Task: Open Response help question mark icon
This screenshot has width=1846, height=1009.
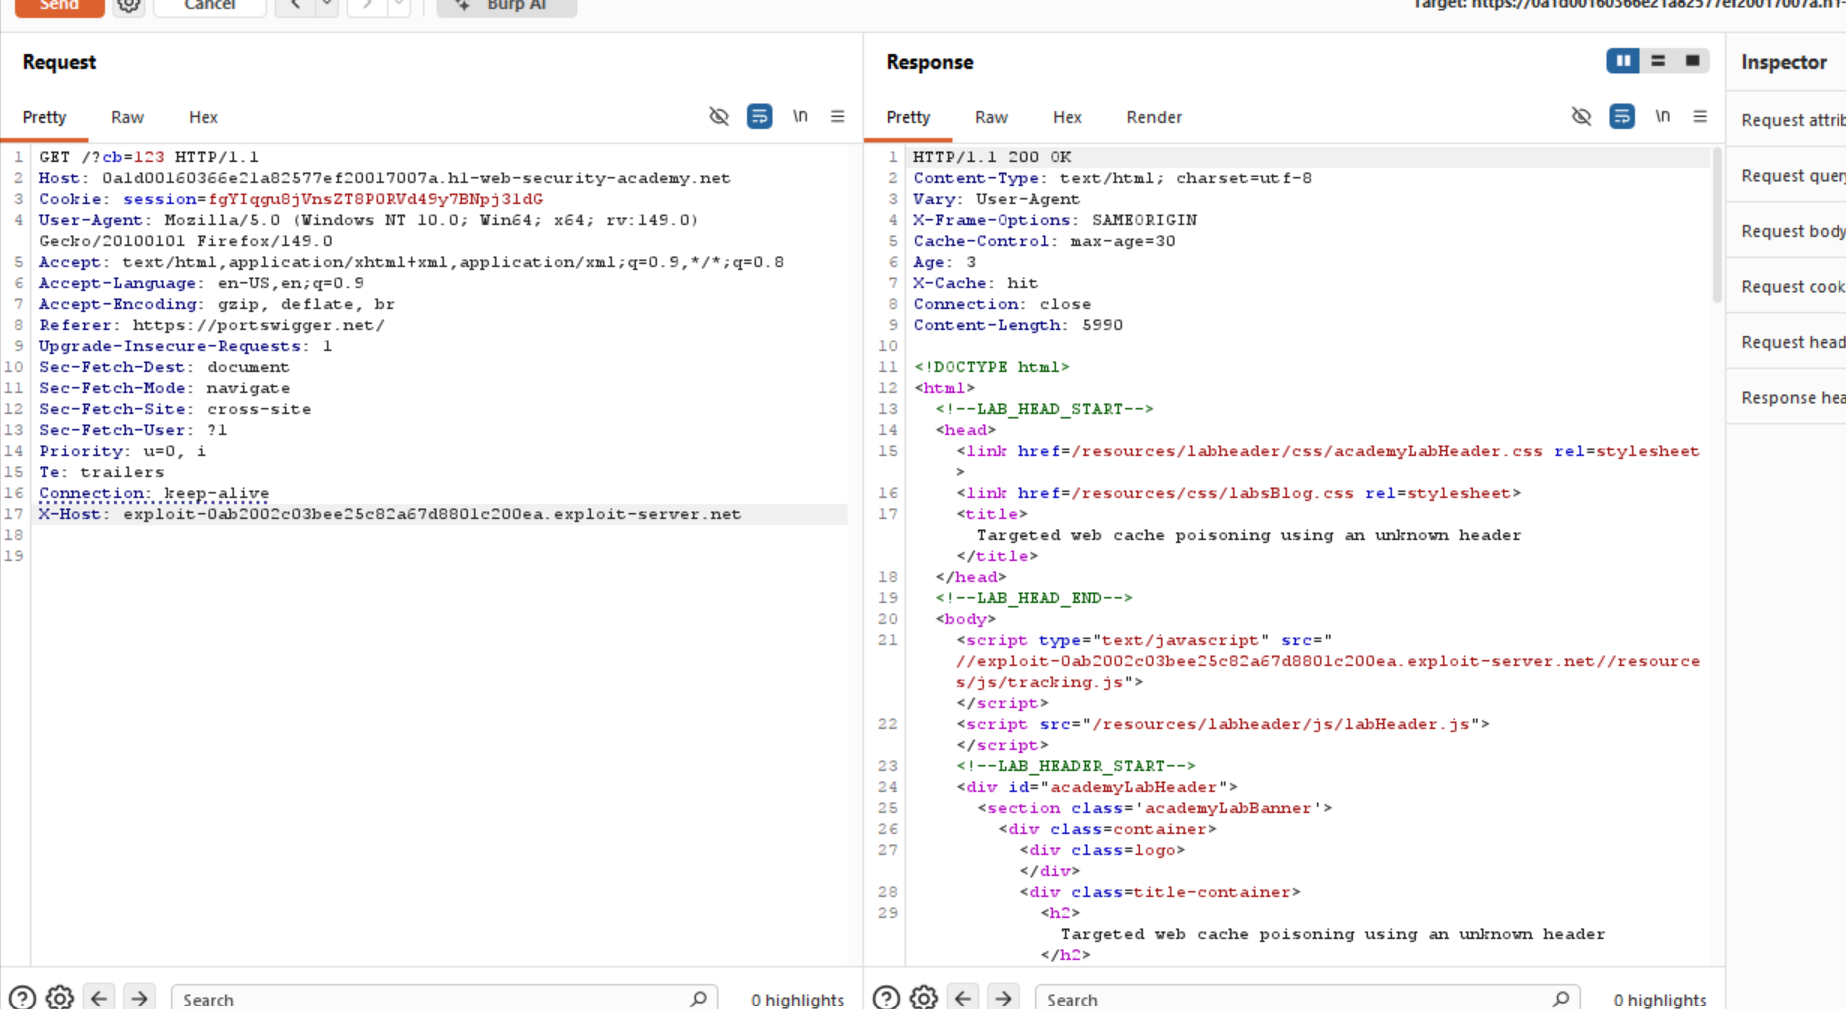Action: pyautogui.click(x=886, y=997)
